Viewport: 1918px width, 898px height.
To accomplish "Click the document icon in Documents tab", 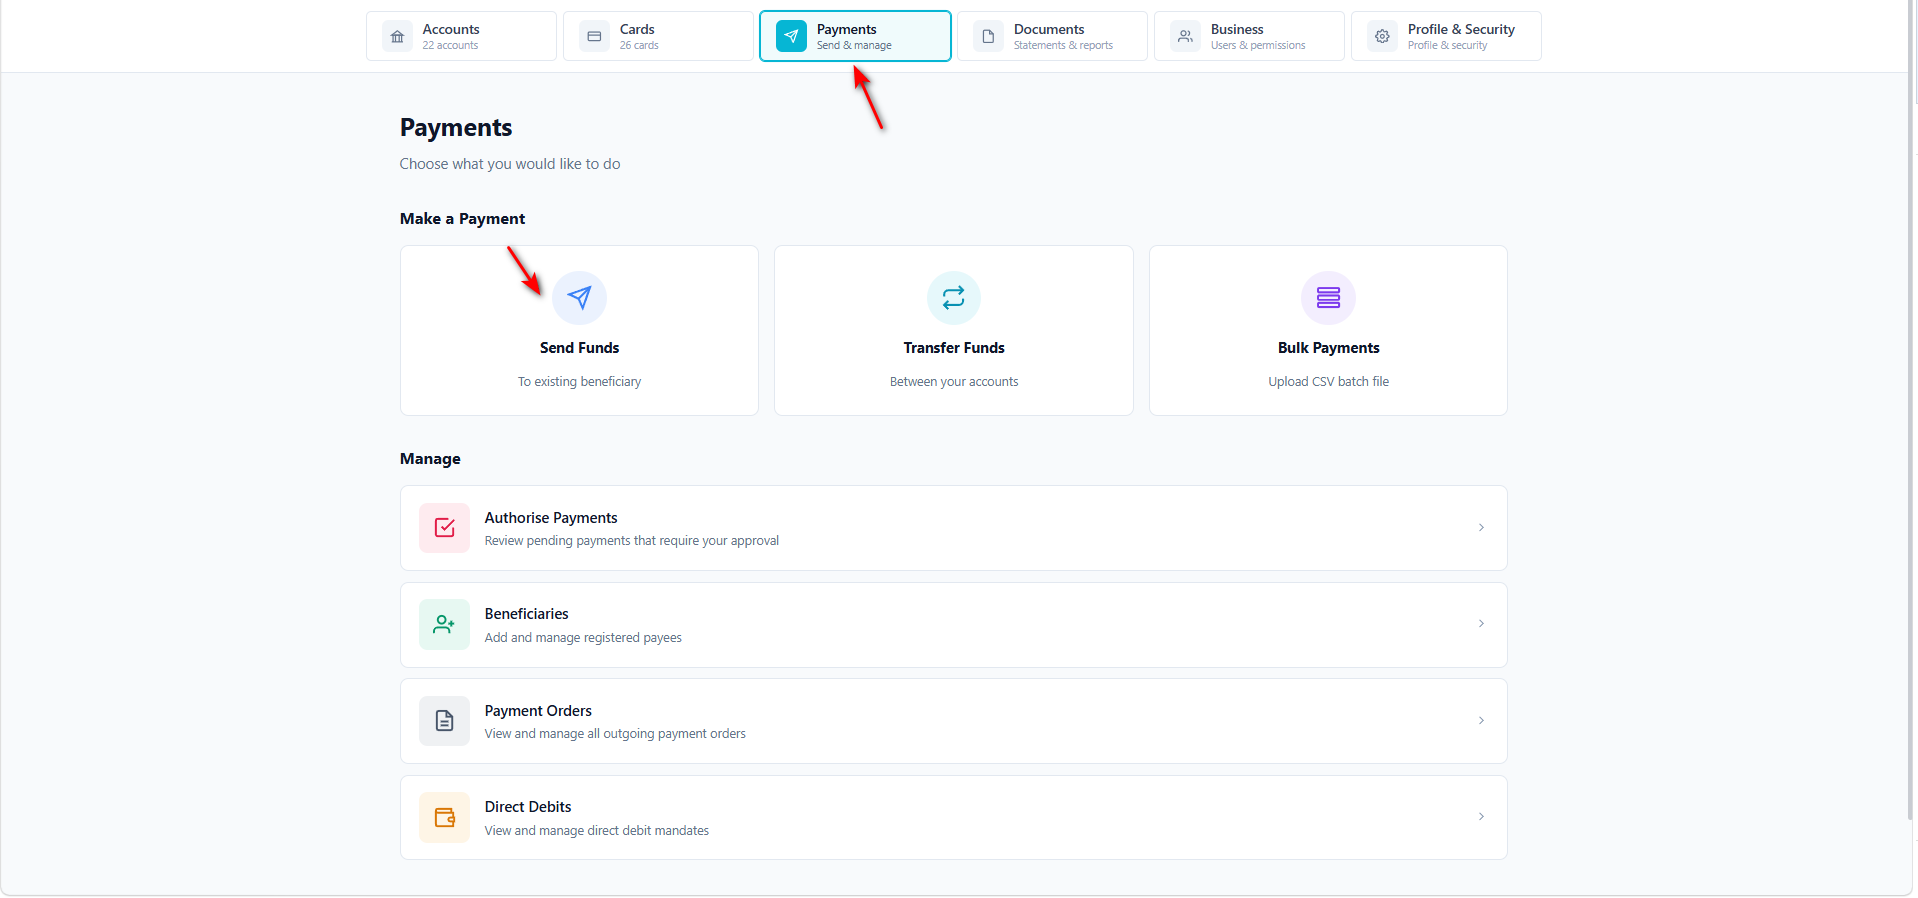I will point(988,37).
